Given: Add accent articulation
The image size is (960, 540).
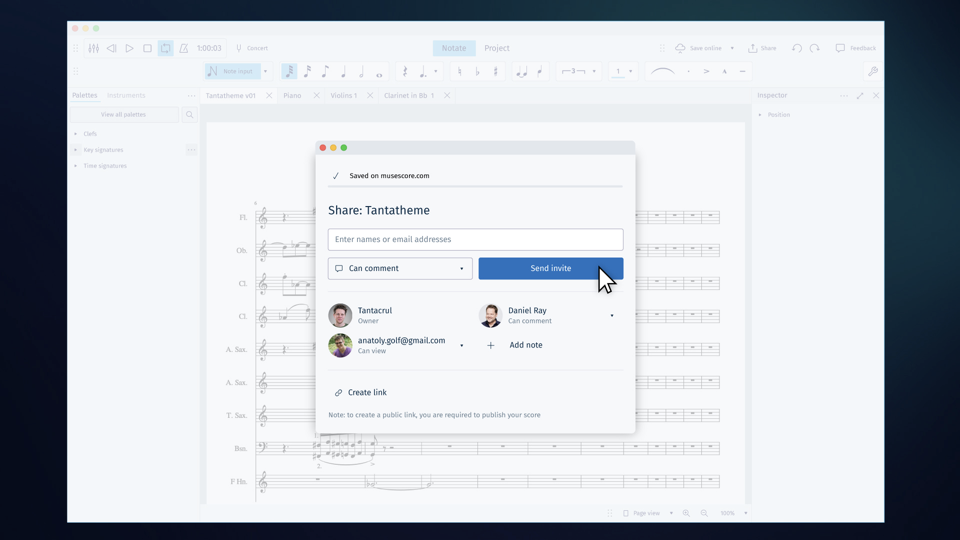Looking at the screenshot, I should pyautogui.click(x=706, y=72).
